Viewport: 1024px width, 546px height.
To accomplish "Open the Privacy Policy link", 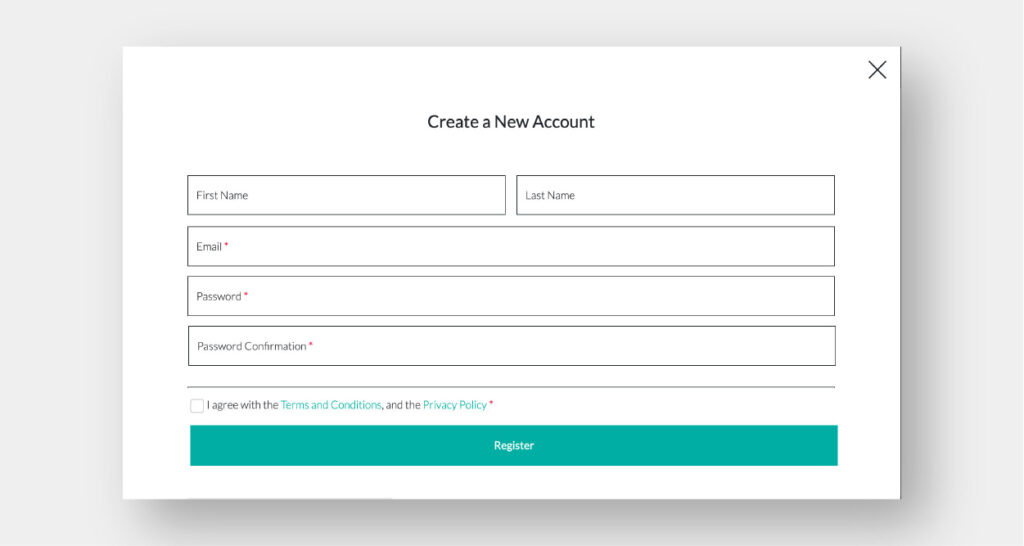I will click(x=455, y=405).
